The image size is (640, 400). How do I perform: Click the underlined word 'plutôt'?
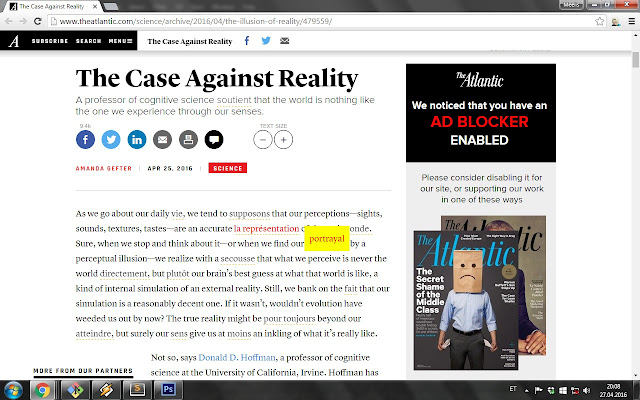click(x=178, y=273)
